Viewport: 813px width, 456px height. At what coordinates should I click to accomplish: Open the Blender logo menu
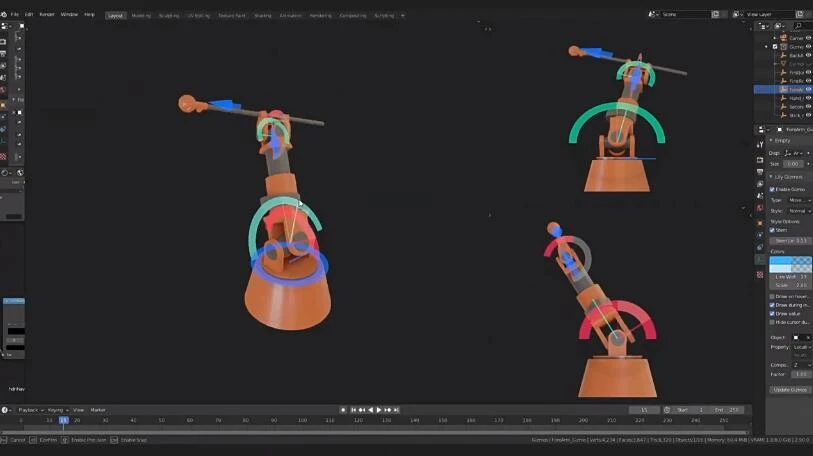coord(6,14)
